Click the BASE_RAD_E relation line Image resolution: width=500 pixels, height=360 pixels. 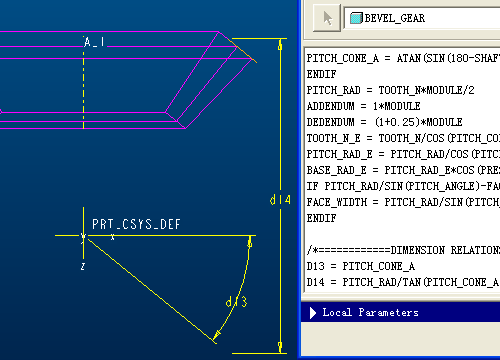[403, 170]
